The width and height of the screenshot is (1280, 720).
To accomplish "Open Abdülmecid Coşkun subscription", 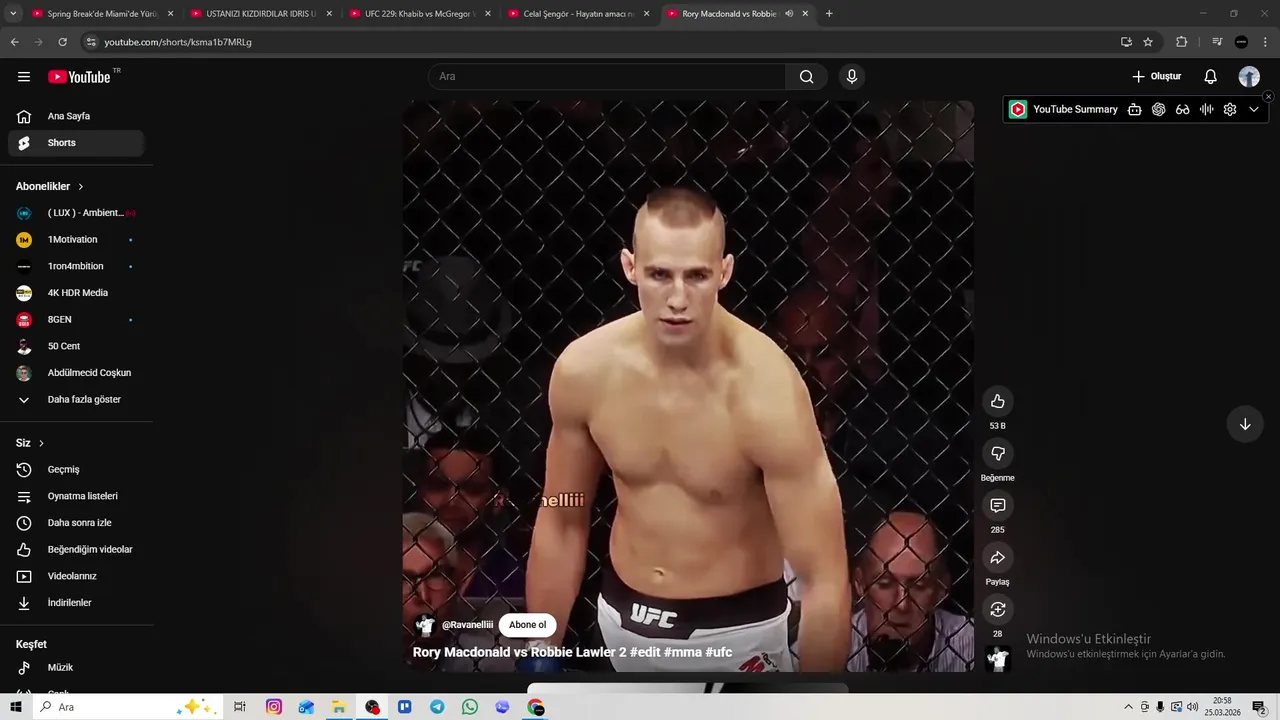I will pos(76,373).
